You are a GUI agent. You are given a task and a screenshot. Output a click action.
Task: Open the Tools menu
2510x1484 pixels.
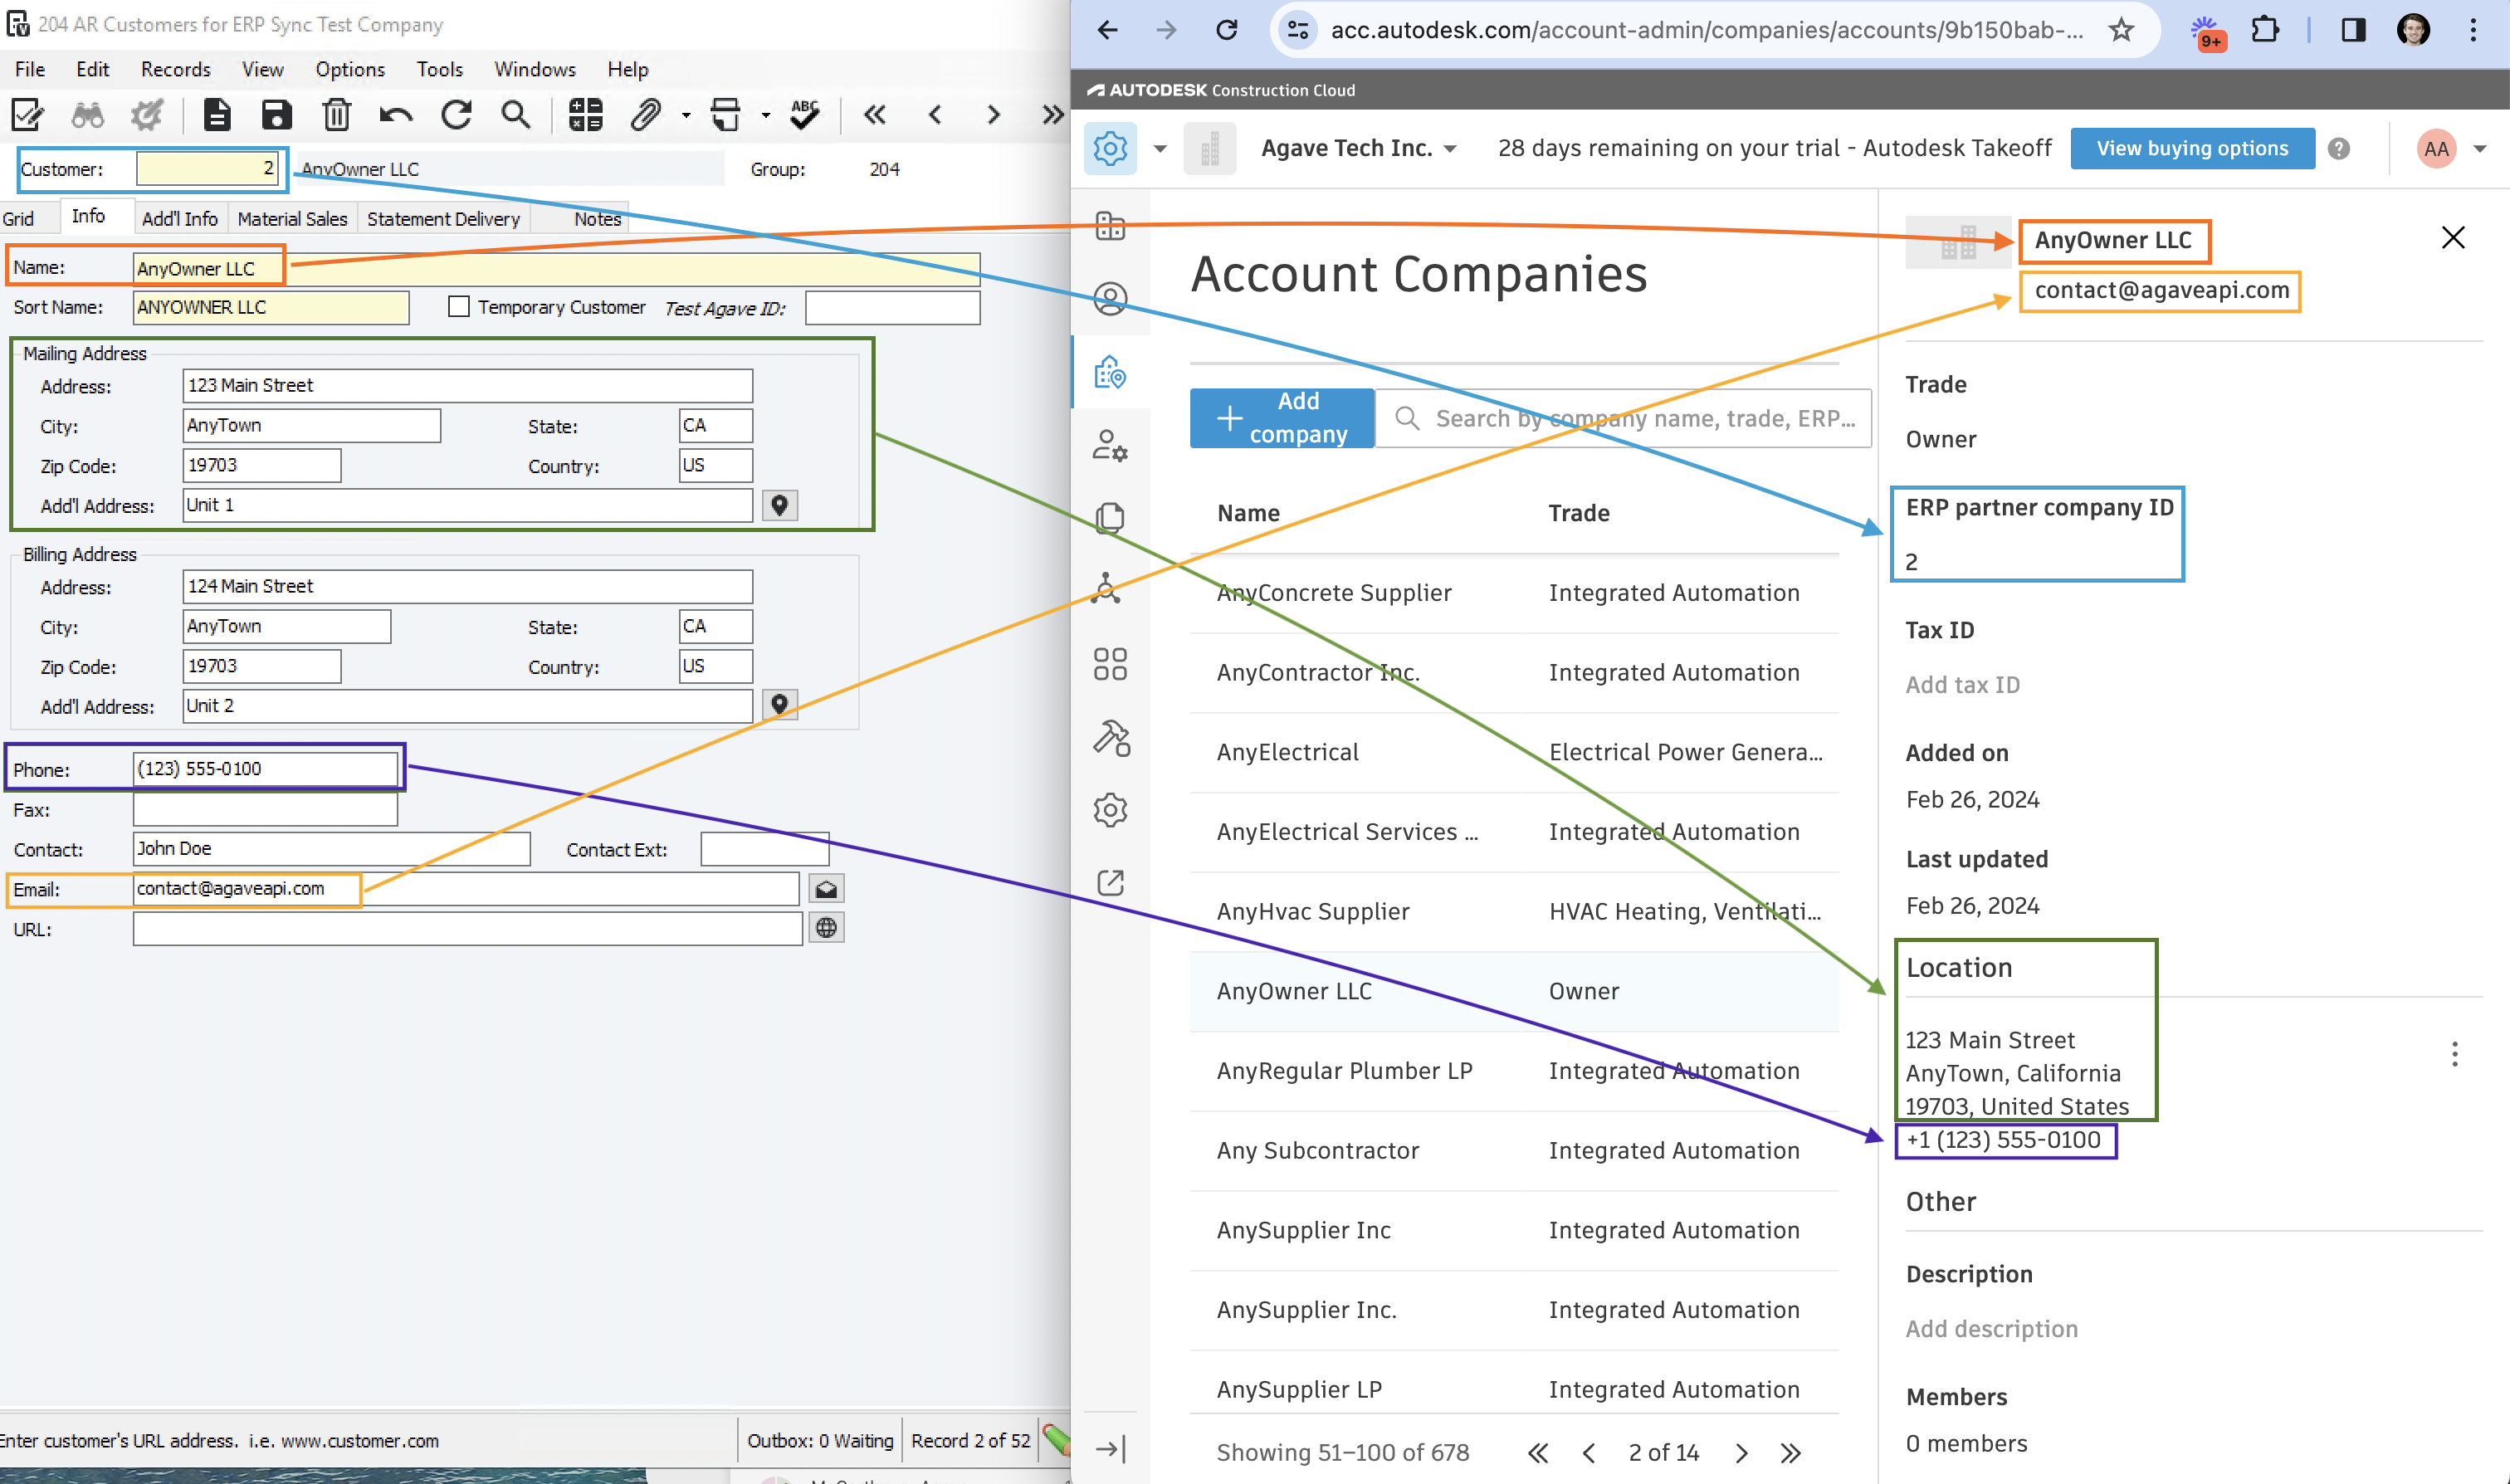click(x=440, y=69)
